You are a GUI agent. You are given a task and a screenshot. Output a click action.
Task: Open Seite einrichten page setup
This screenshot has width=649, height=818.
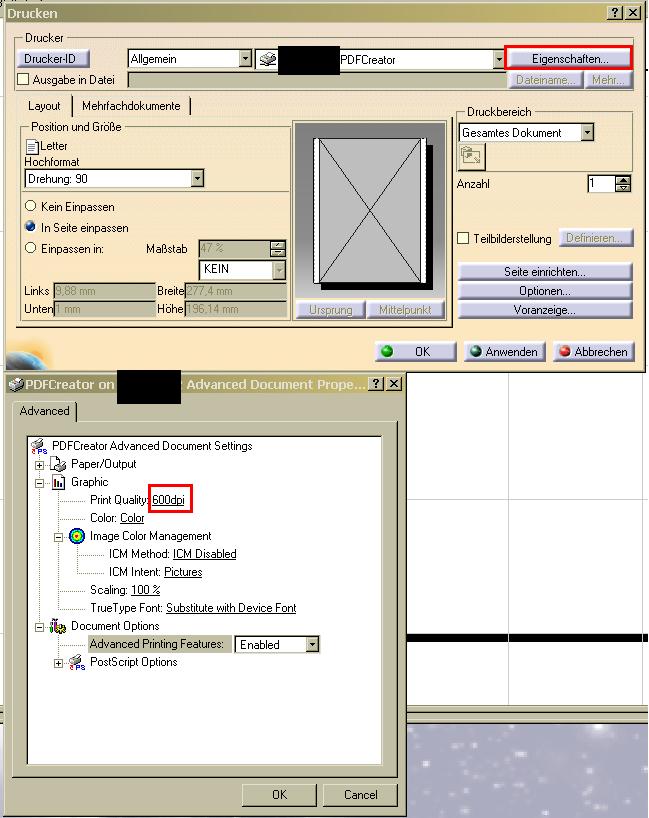[x=544, y=272]
